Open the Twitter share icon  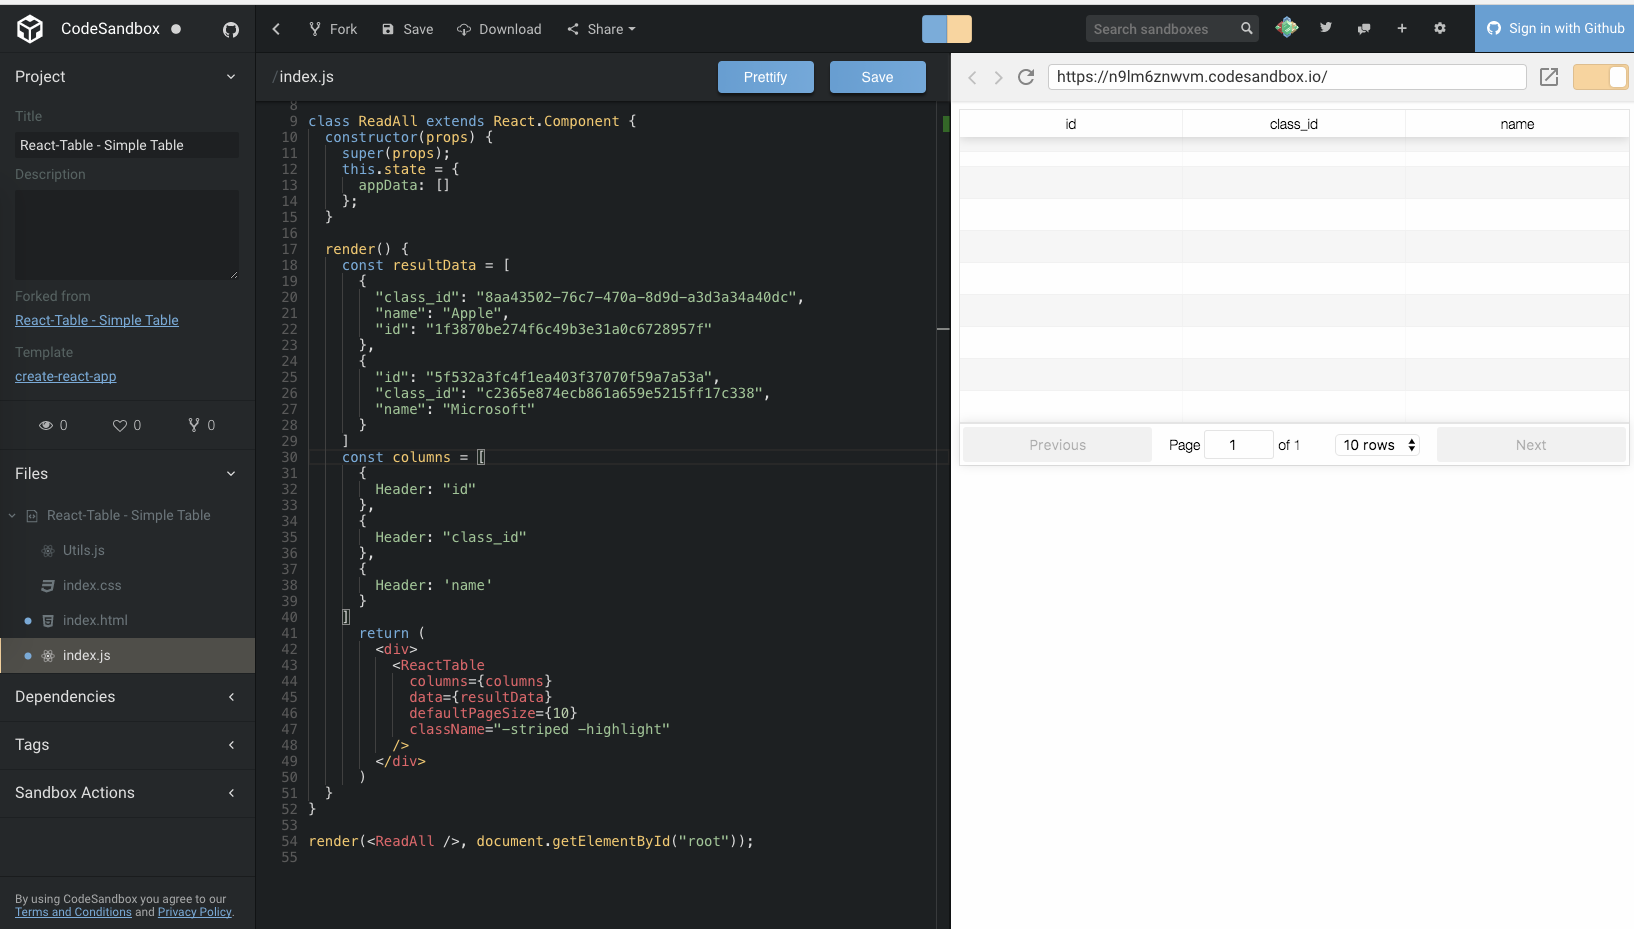[x=1325, y=28]
